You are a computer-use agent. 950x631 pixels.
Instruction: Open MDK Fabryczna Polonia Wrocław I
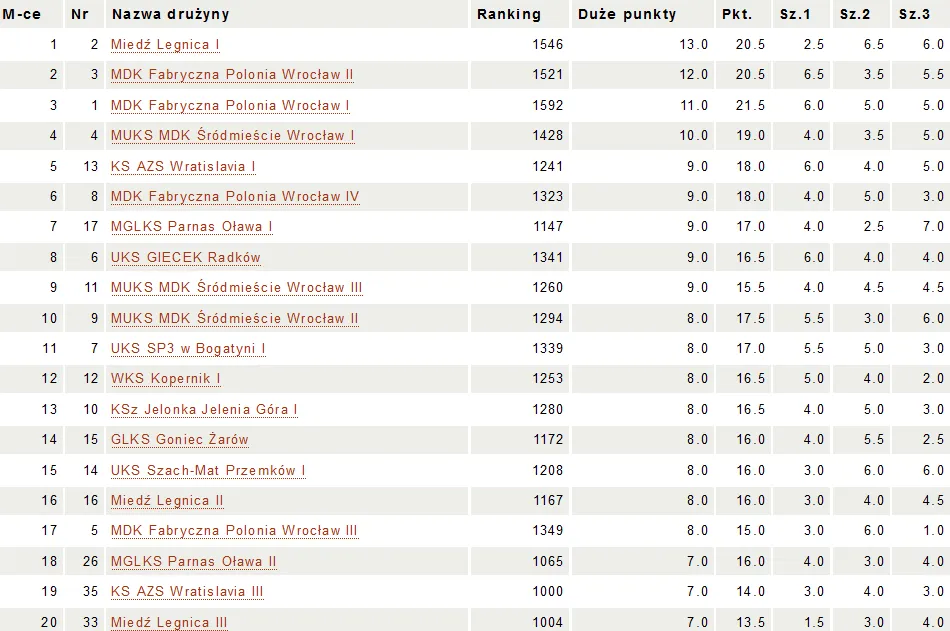pos(230,106)
